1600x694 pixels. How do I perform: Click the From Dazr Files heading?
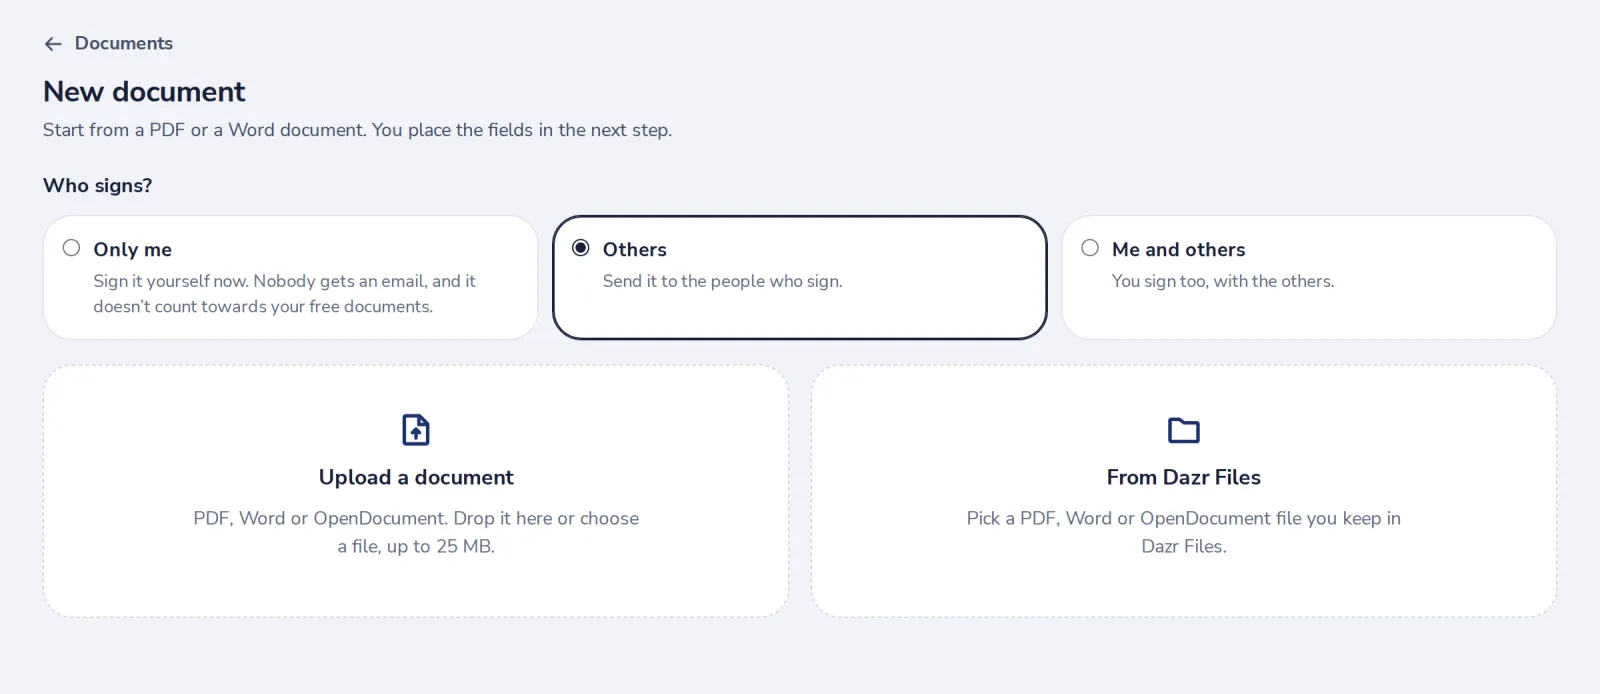(x=1184, y=478)
